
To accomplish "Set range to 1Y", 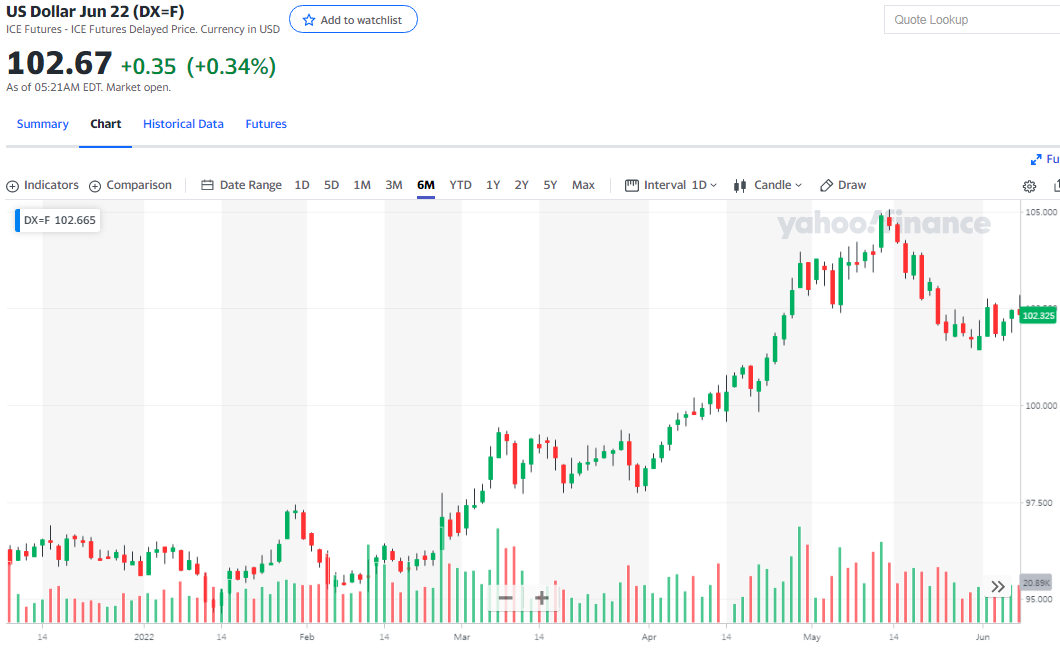I will (493, 185).
